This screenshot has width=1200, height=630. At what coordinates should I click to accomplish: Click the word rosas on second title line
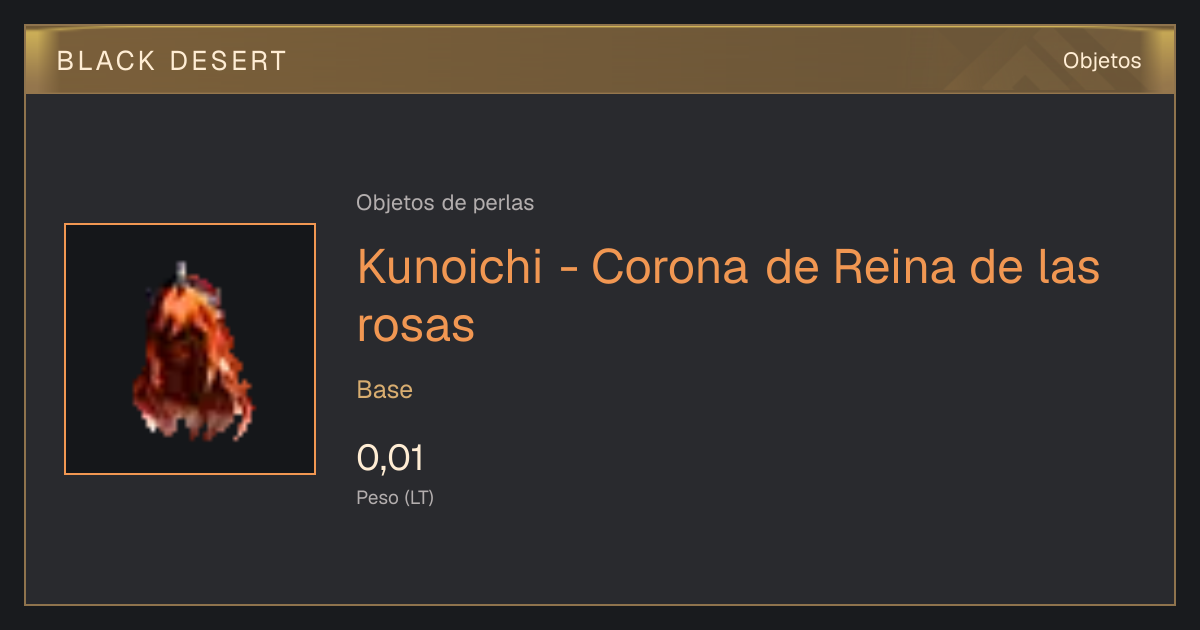(415, 326)
